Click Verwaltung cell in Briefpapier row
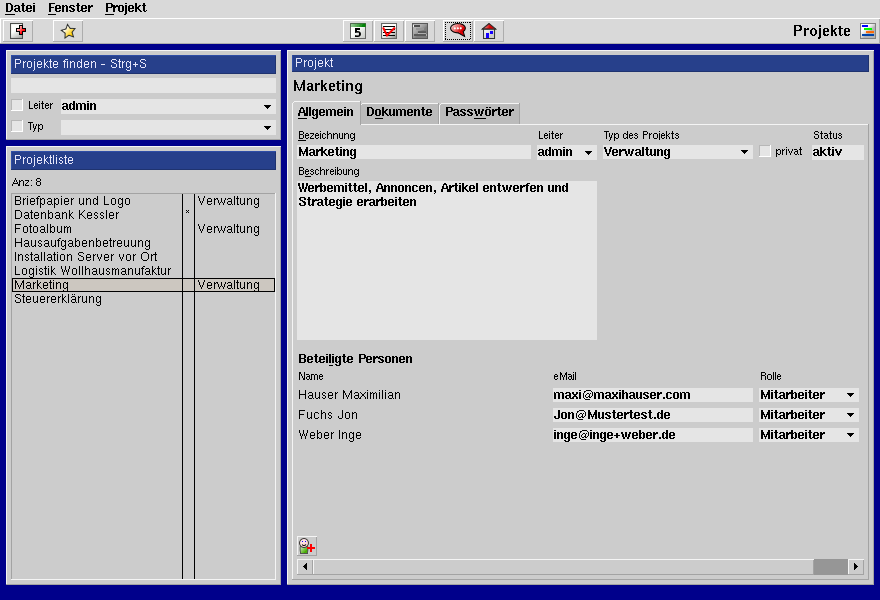This screenshot has height=600, width=880. 228,201
